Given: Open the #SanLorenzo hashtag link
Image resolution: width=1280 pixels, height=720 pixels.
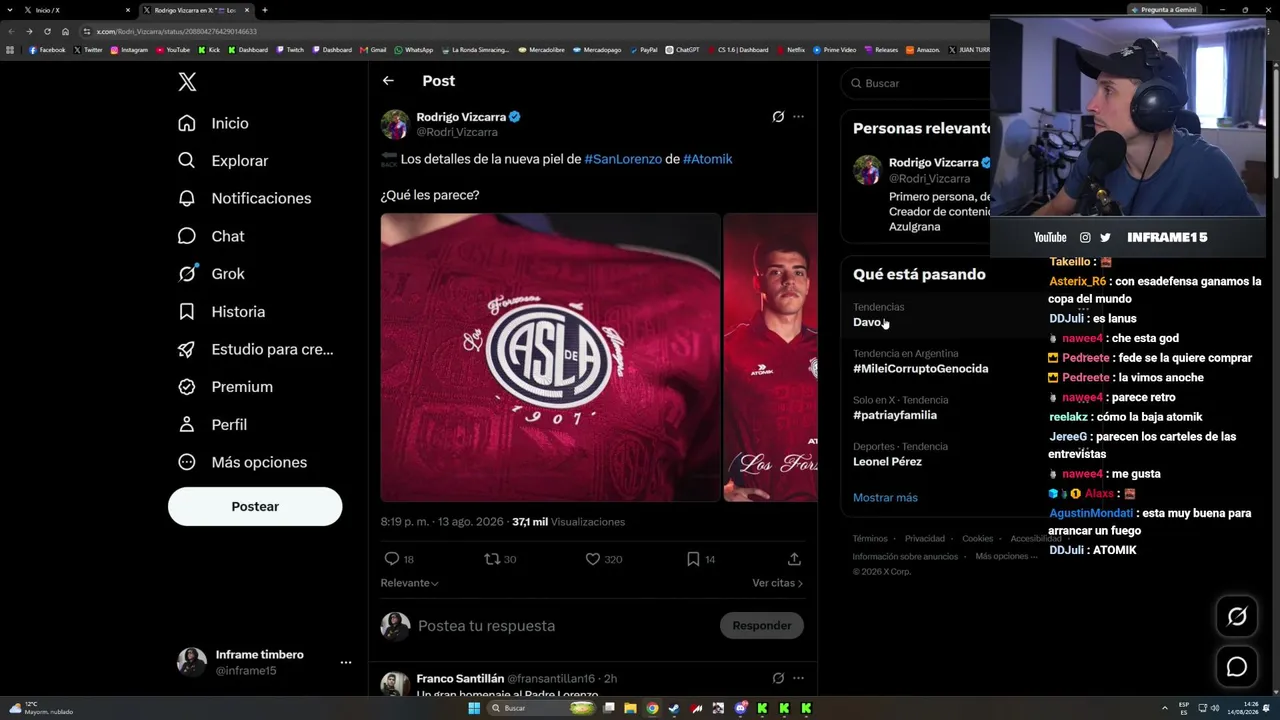Looking at the screenshot, I should point(623,159).
